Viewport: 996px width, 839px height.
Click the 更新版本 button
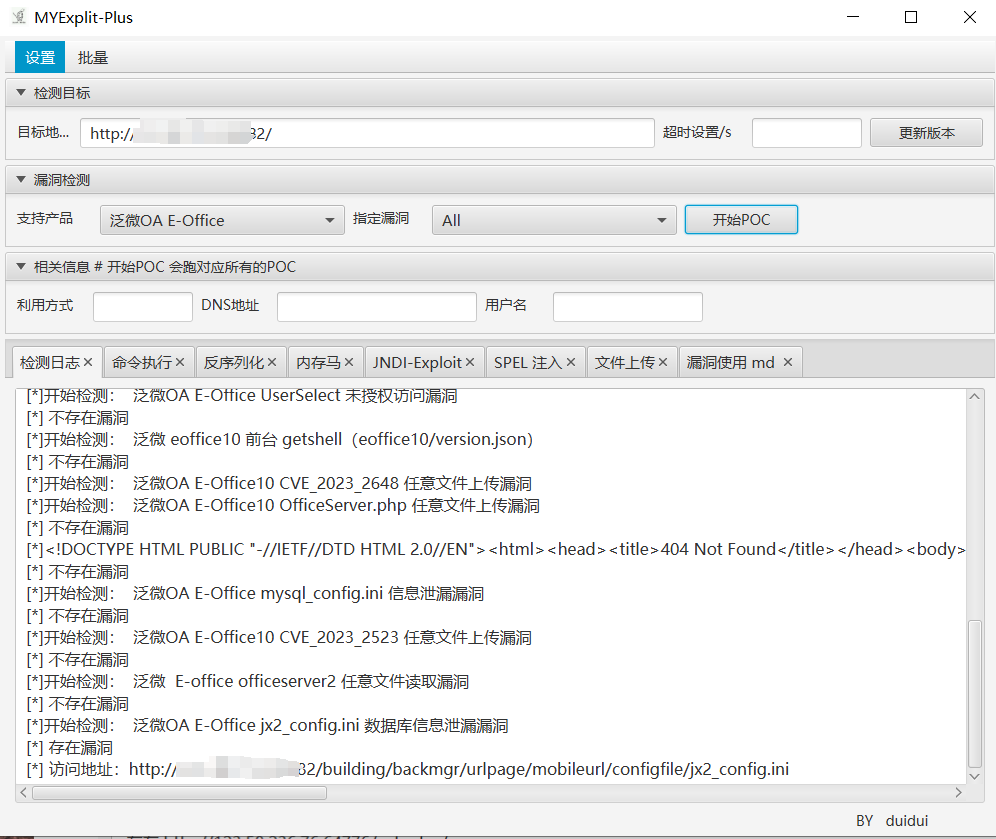(x=927, y=133)
